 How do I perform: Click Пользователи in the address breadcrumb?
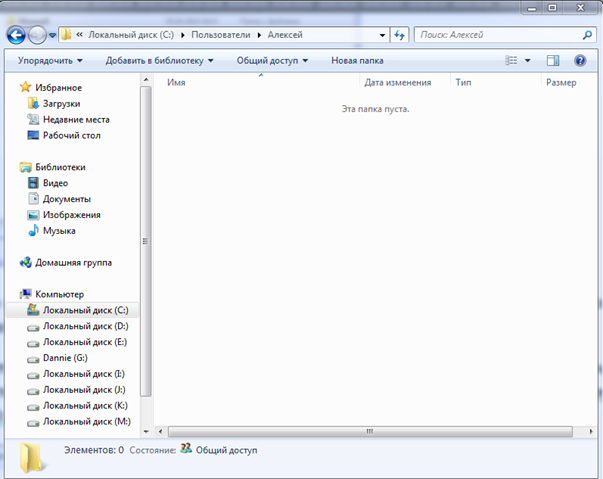point(221,35)
